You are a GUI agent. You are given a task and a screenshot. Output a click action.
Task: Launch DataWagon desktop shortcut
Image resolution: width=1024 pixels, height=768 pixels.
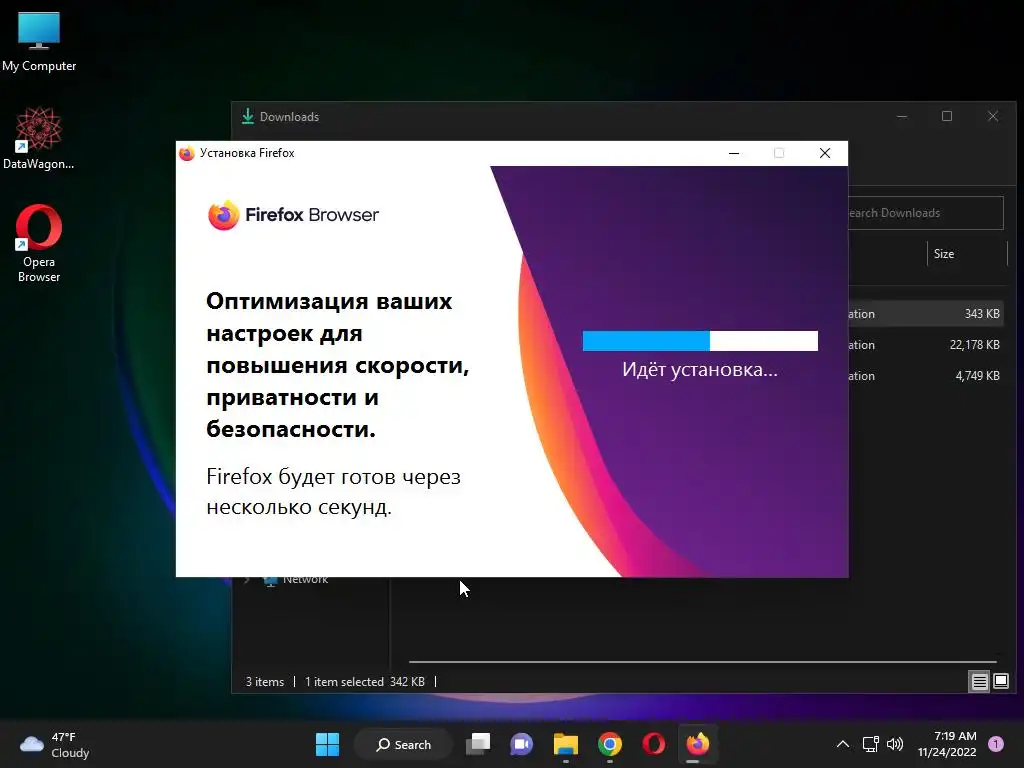[39, 138]
